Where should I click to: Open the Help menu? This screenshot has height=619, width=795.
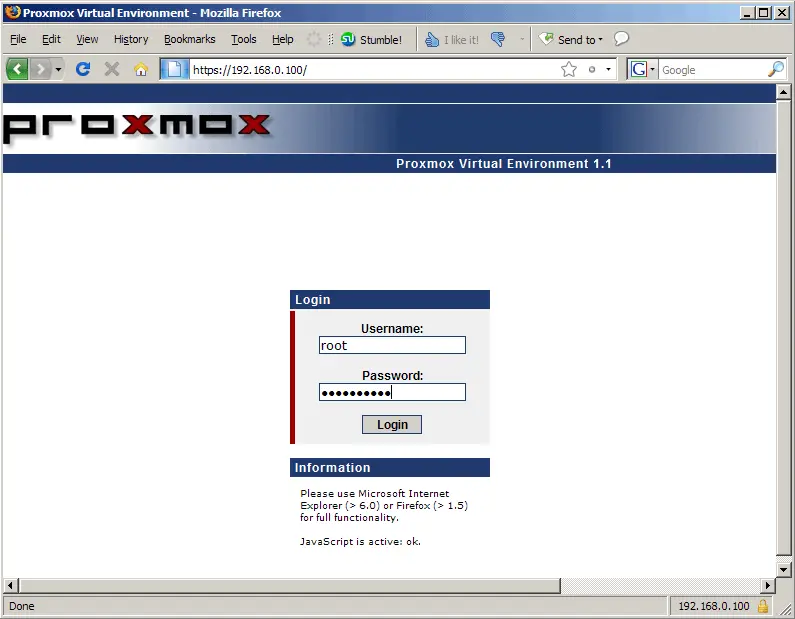click(282, 39)
